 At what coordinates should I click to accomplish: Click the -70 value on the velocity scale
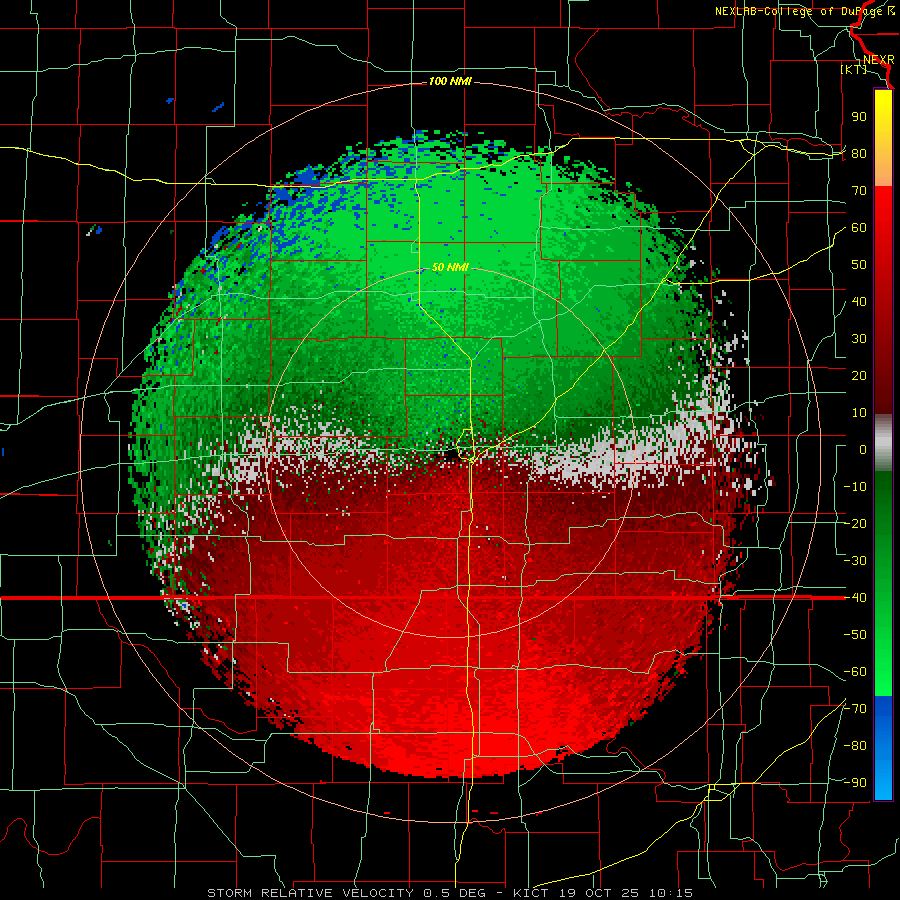[x=855, y=709]
